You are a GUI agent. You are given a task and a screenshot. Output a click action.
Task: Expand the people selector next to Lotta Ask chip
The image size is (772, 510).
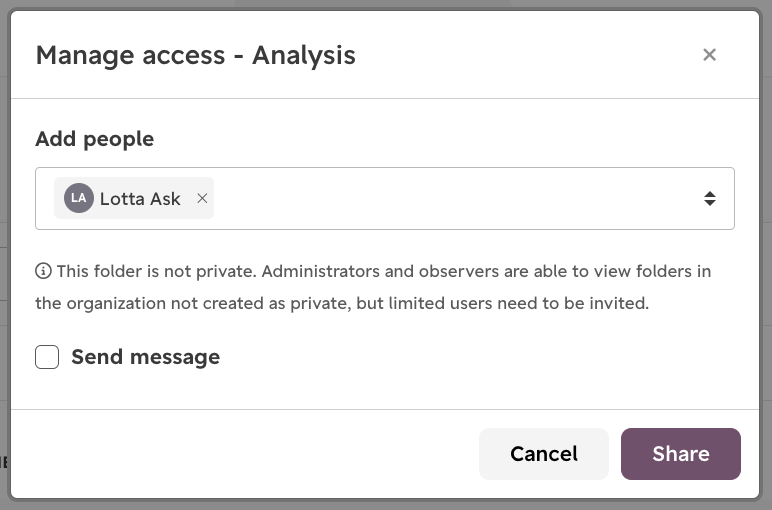coord(709,198)
